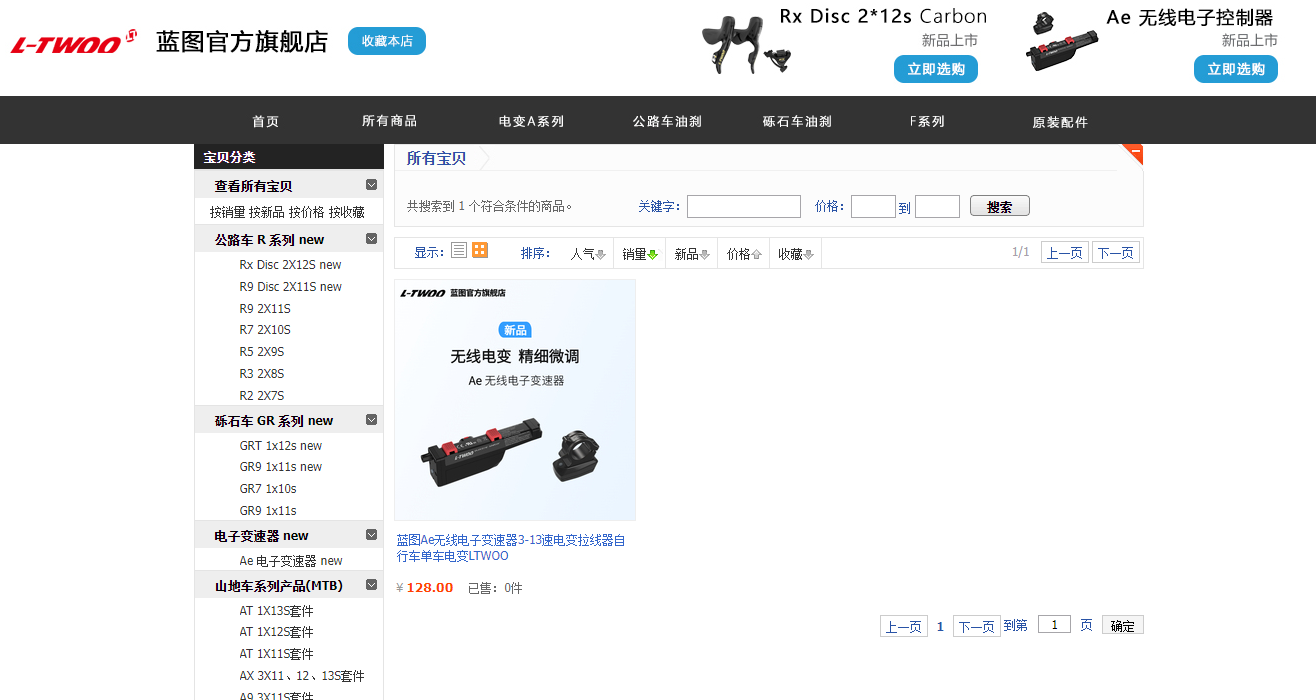Sort products by 价格 ascending

[x=745, y=253]
